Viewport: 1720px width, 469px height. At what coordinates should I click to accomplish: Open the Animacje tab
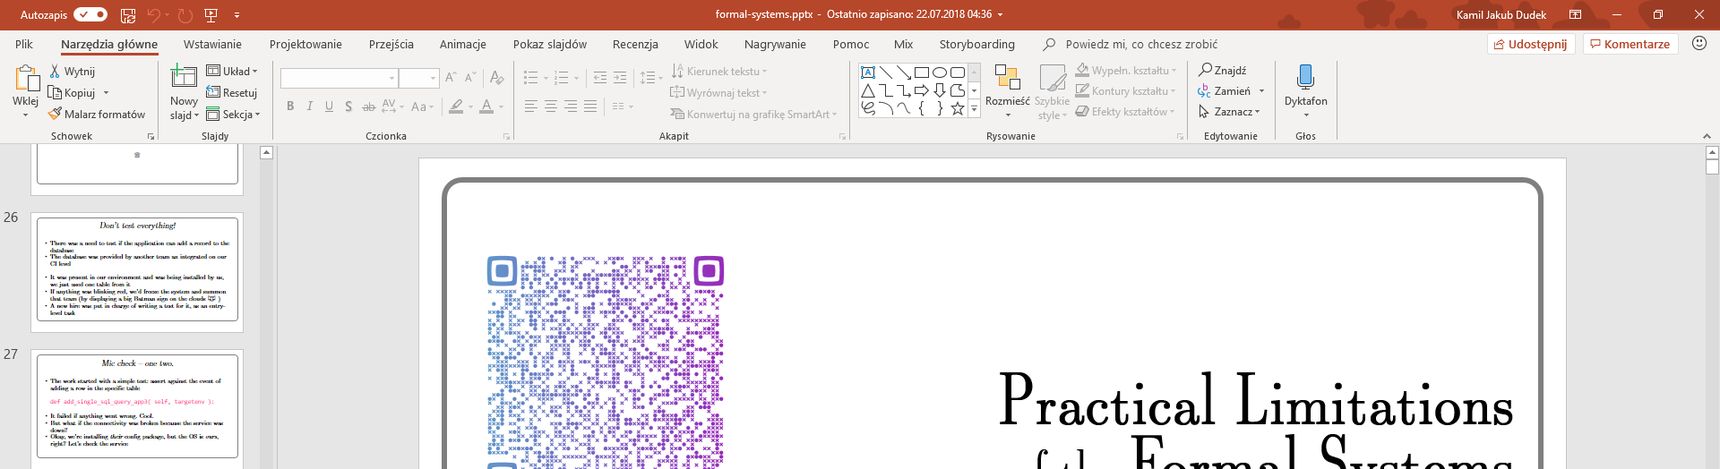463,44
